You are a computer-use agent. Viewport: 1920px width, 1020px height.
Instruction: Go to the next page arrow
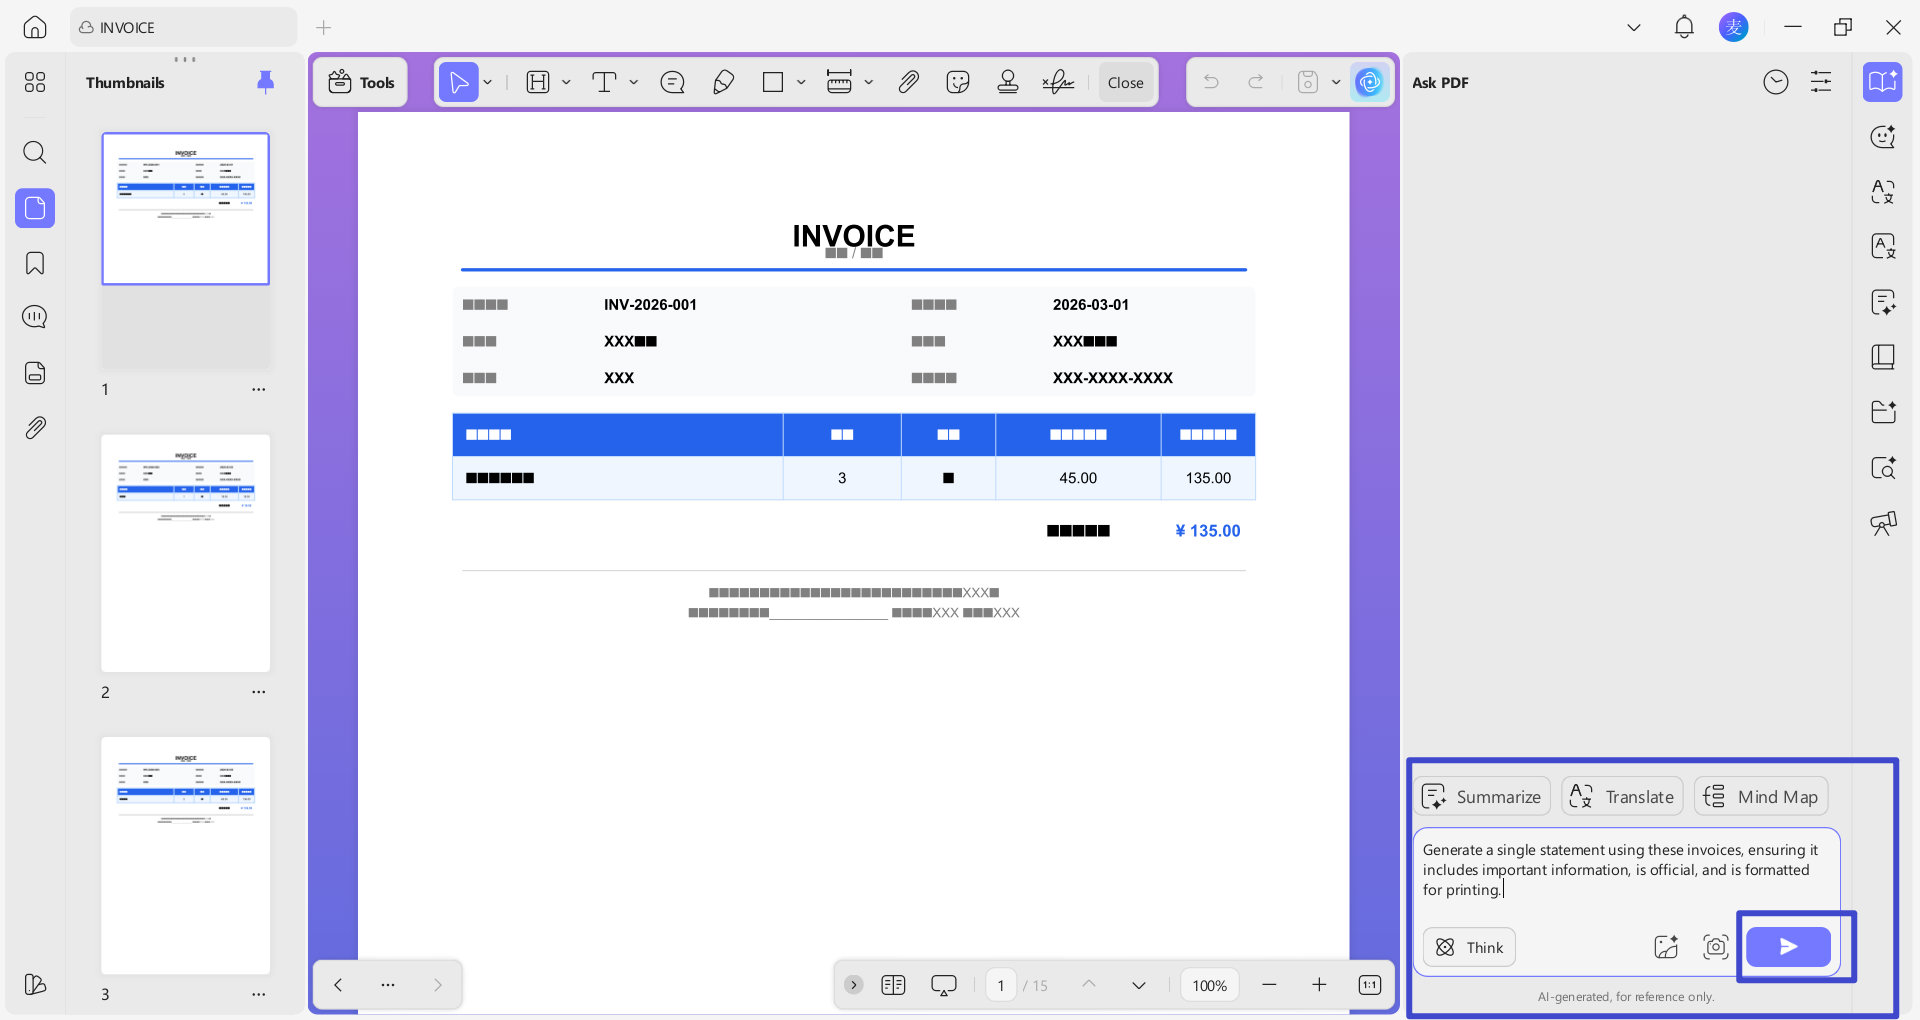1139,985
